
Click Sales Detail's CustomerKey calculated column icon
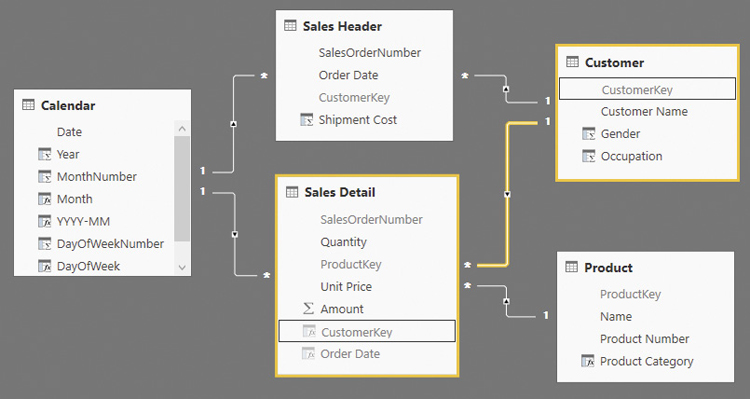309,332
